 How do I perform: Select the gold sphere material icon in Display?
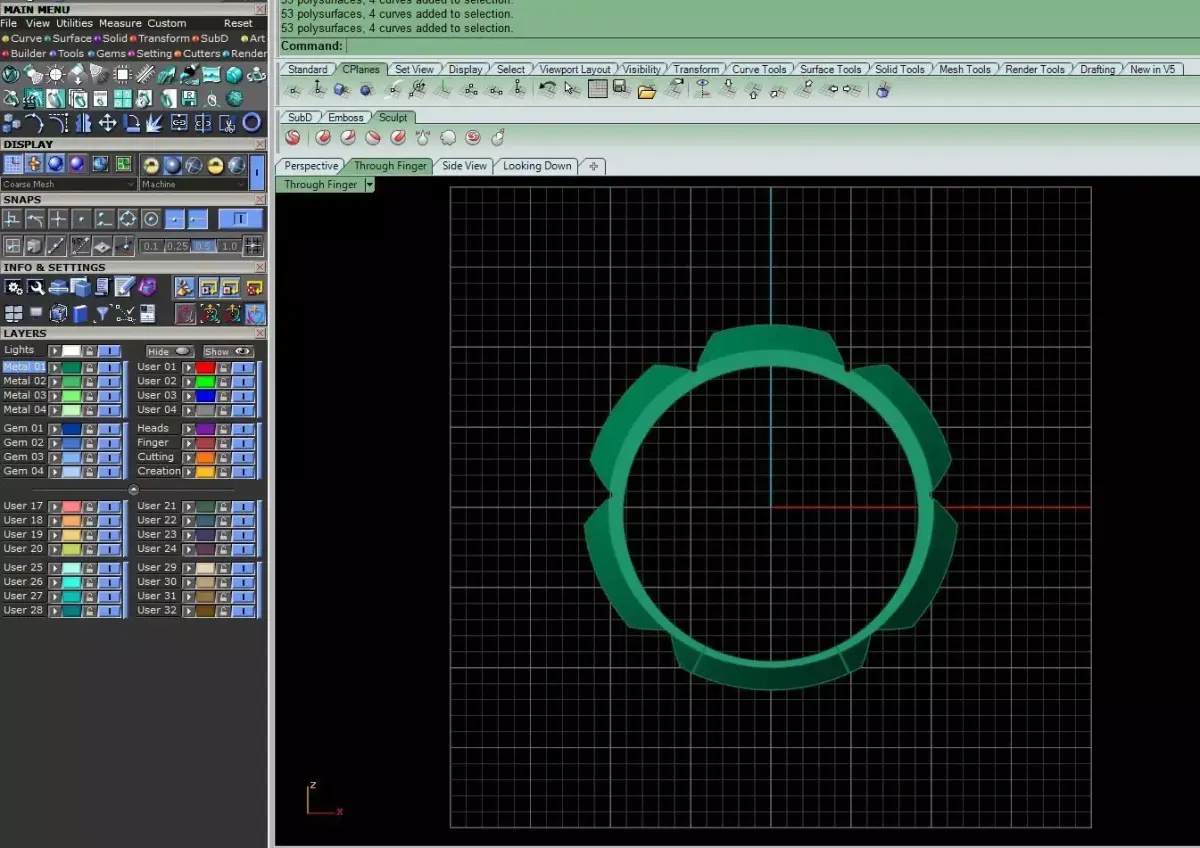[215, 165]
